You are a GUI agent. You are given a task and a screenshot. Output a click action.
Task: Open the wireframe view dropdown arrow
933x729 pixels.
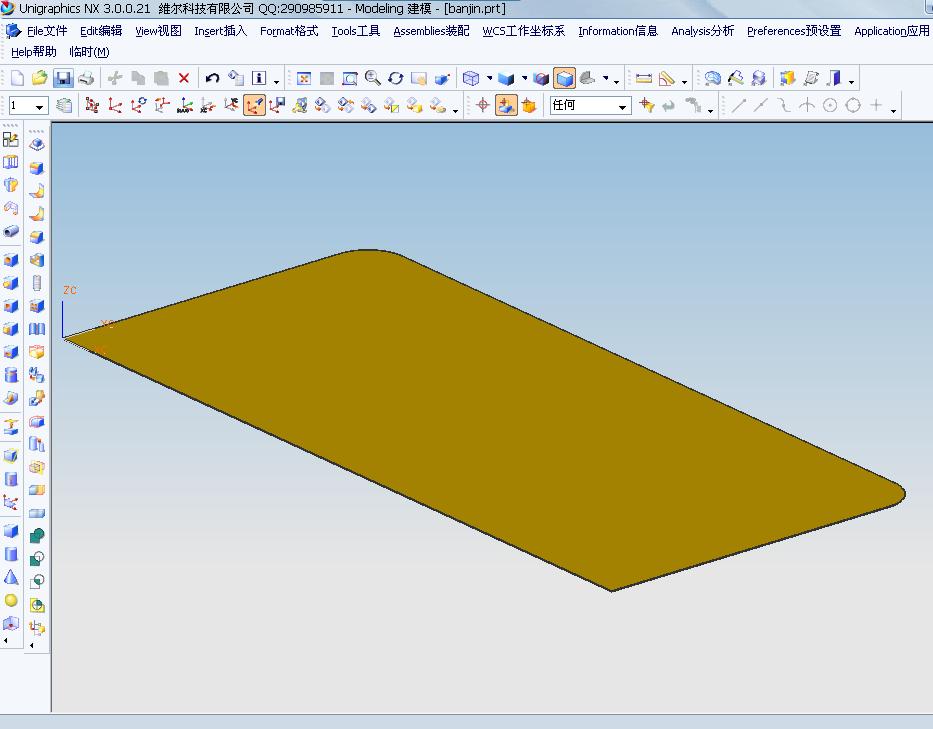pyautogui.click(x=489, y=78)
